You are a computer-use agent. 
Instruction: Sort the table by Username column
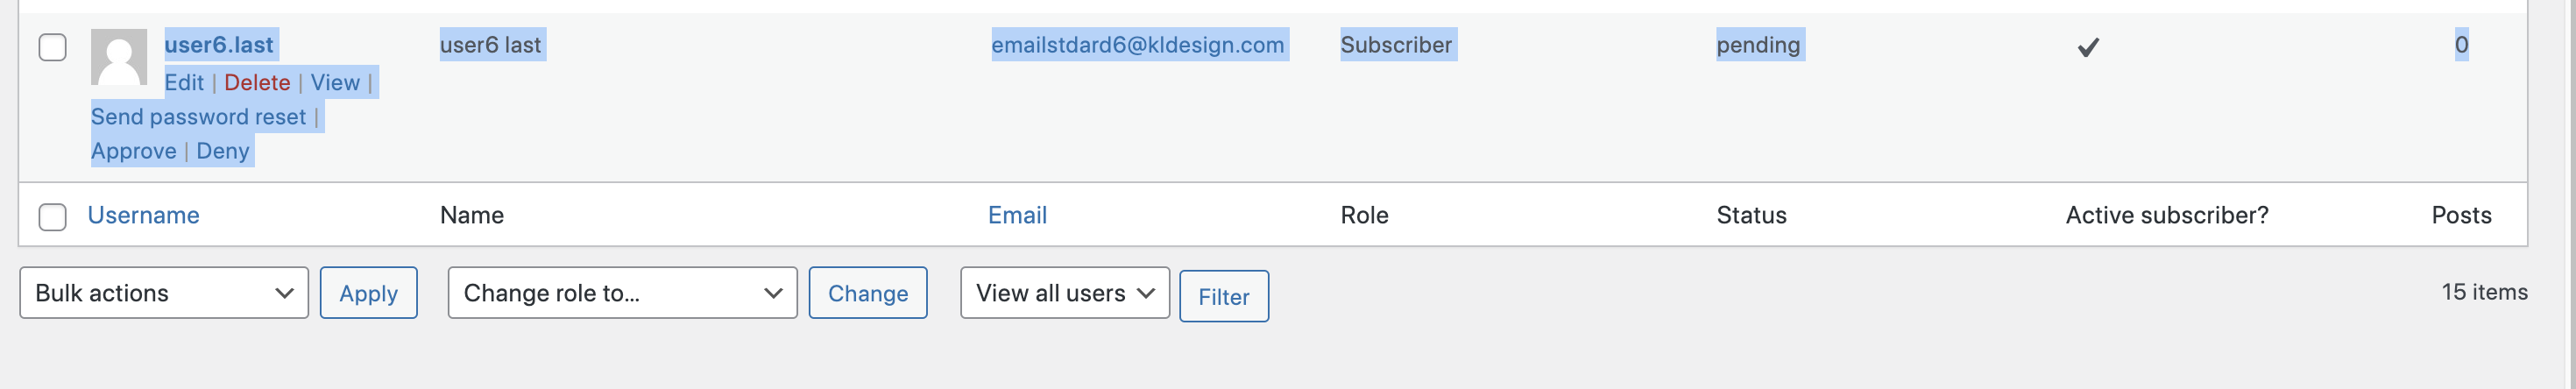[144, 215]
